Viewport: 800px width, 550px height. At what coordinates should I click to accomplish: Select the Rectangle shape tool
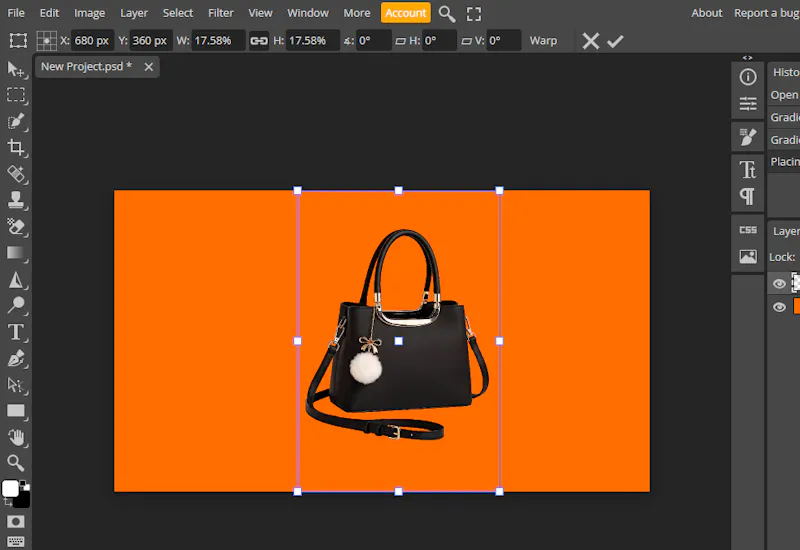point(16,411)
